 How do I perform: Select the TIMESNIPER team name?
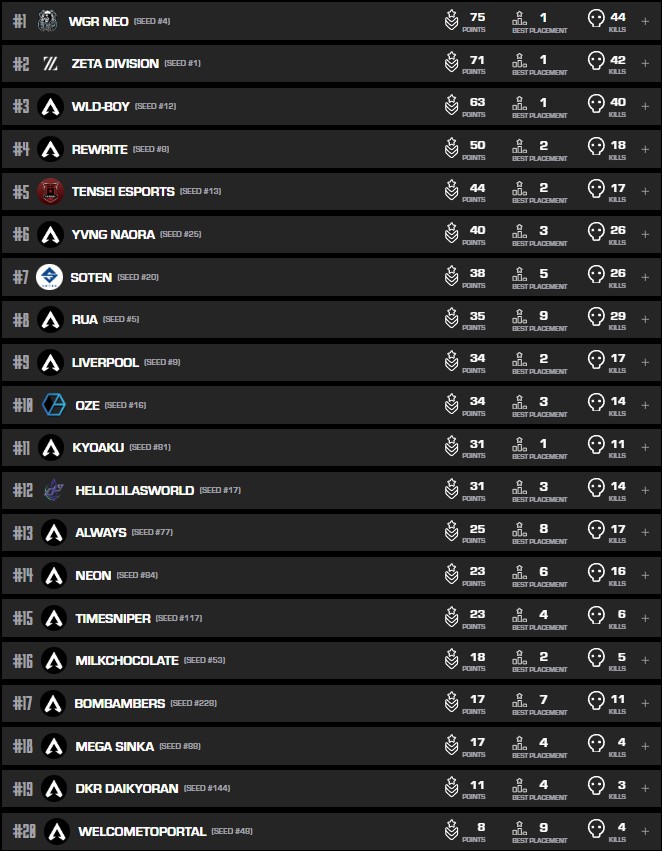(x=113, y=618)
